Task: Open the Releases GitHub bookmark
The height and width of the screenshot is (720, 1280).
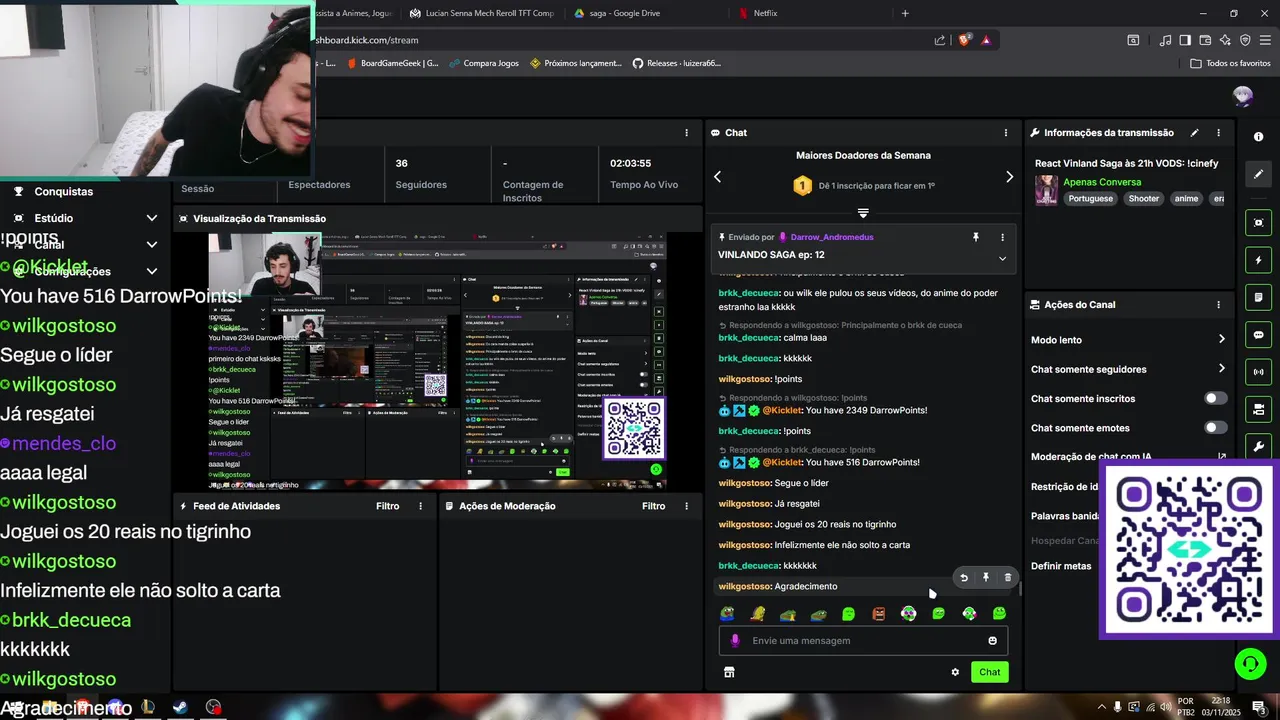Action: point(676,63)
